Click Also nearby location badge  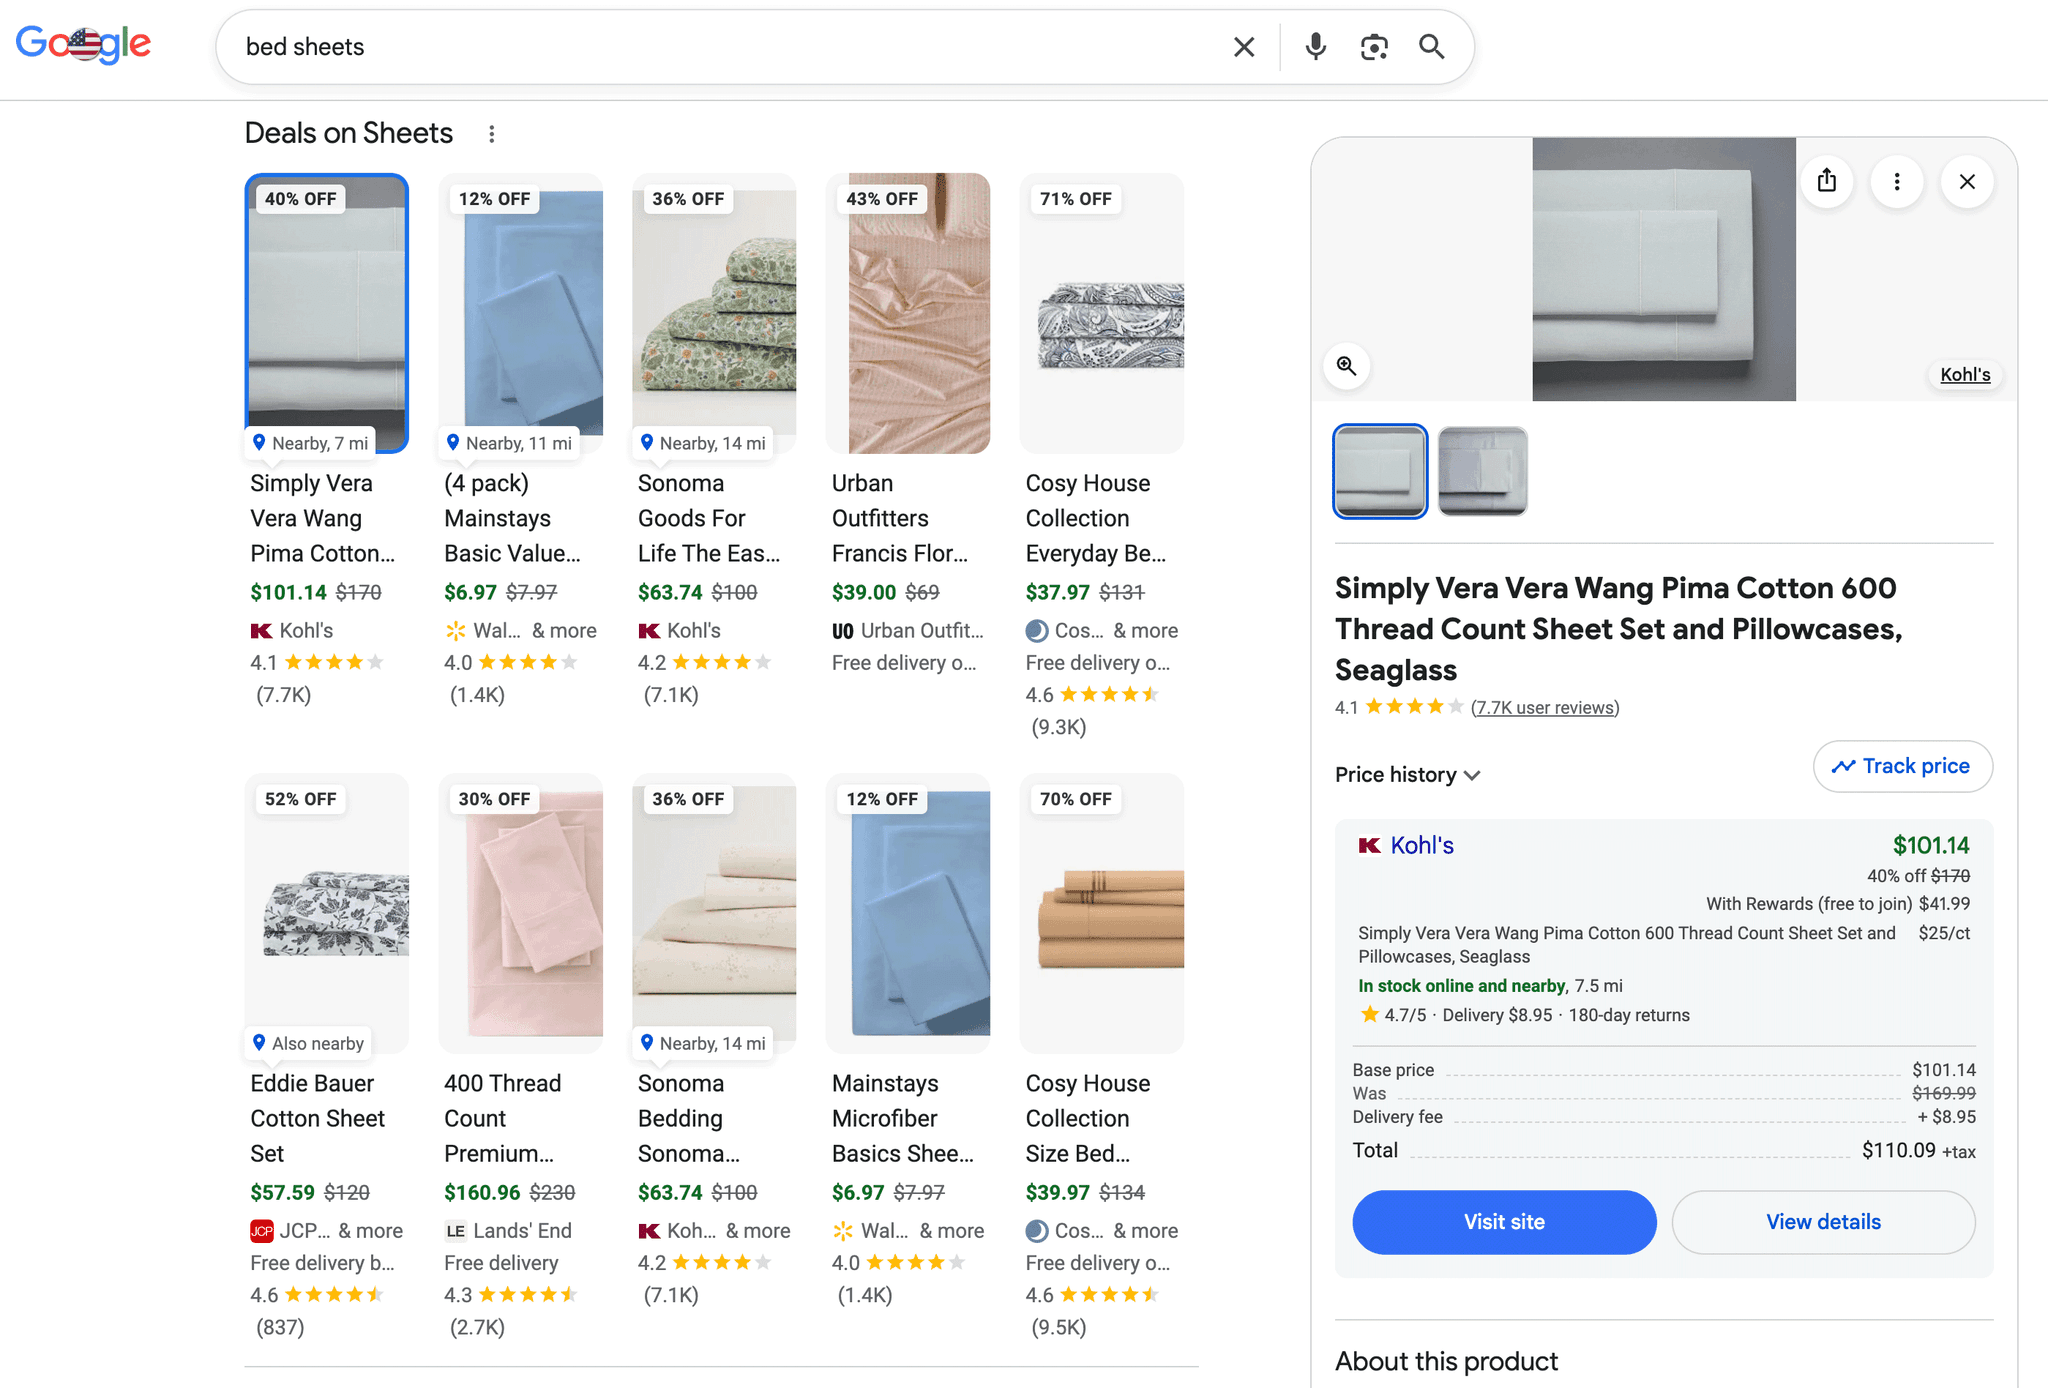point(308,1043)
